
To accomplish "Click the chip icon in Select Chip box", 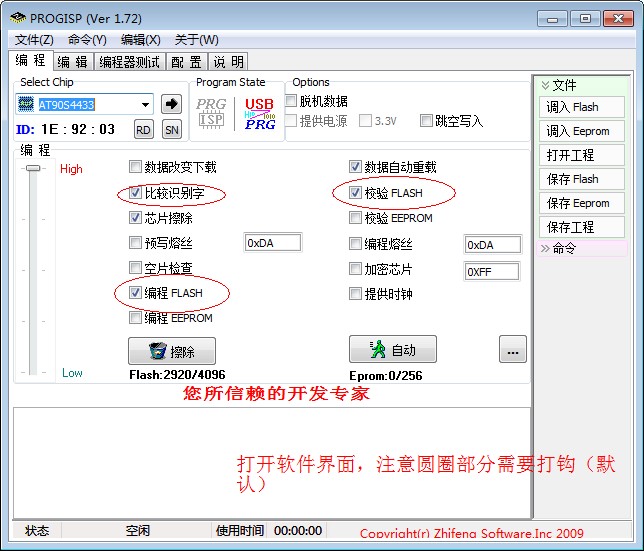I will point(25,104).
